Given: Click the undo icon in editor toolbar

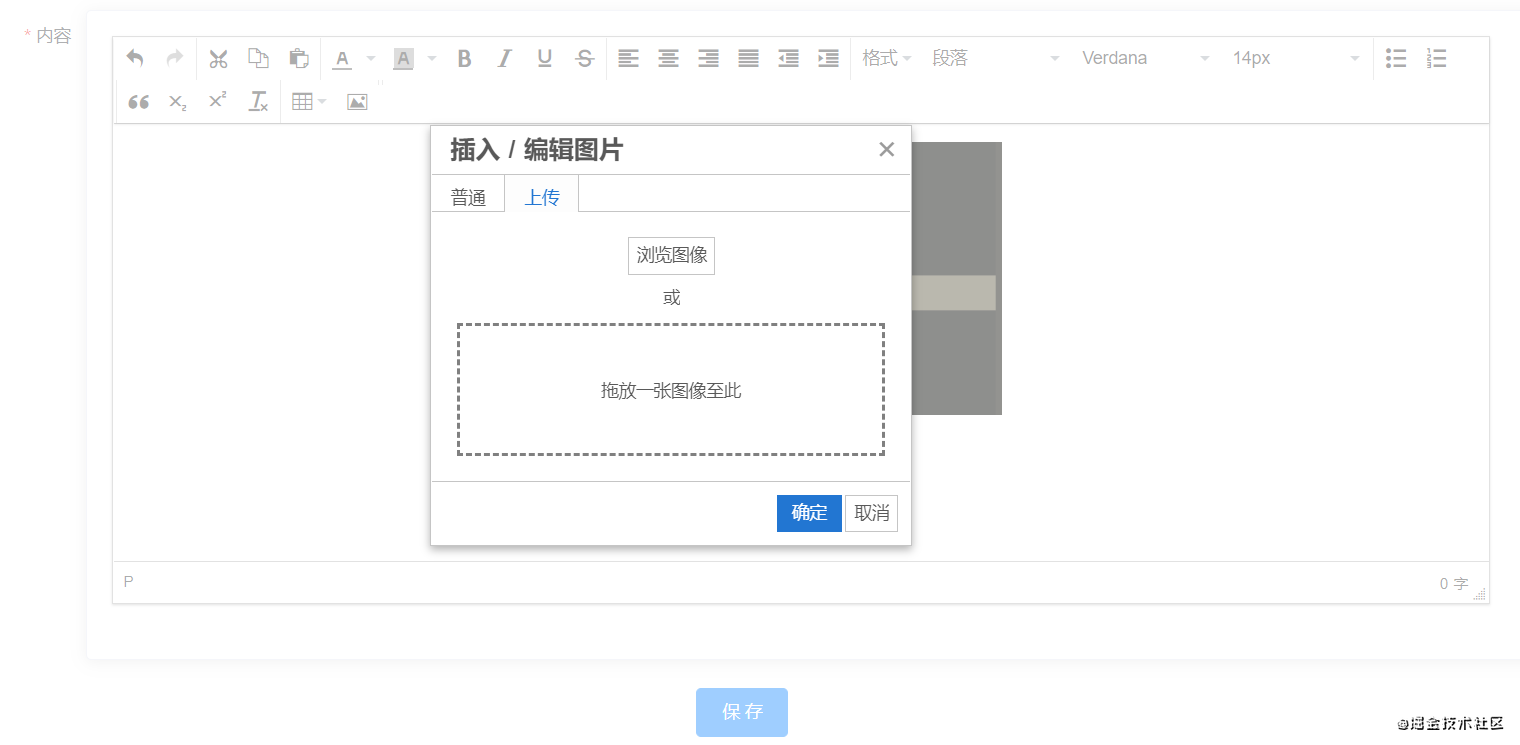Looking at the screenshot, I should (x=135, y=58).
